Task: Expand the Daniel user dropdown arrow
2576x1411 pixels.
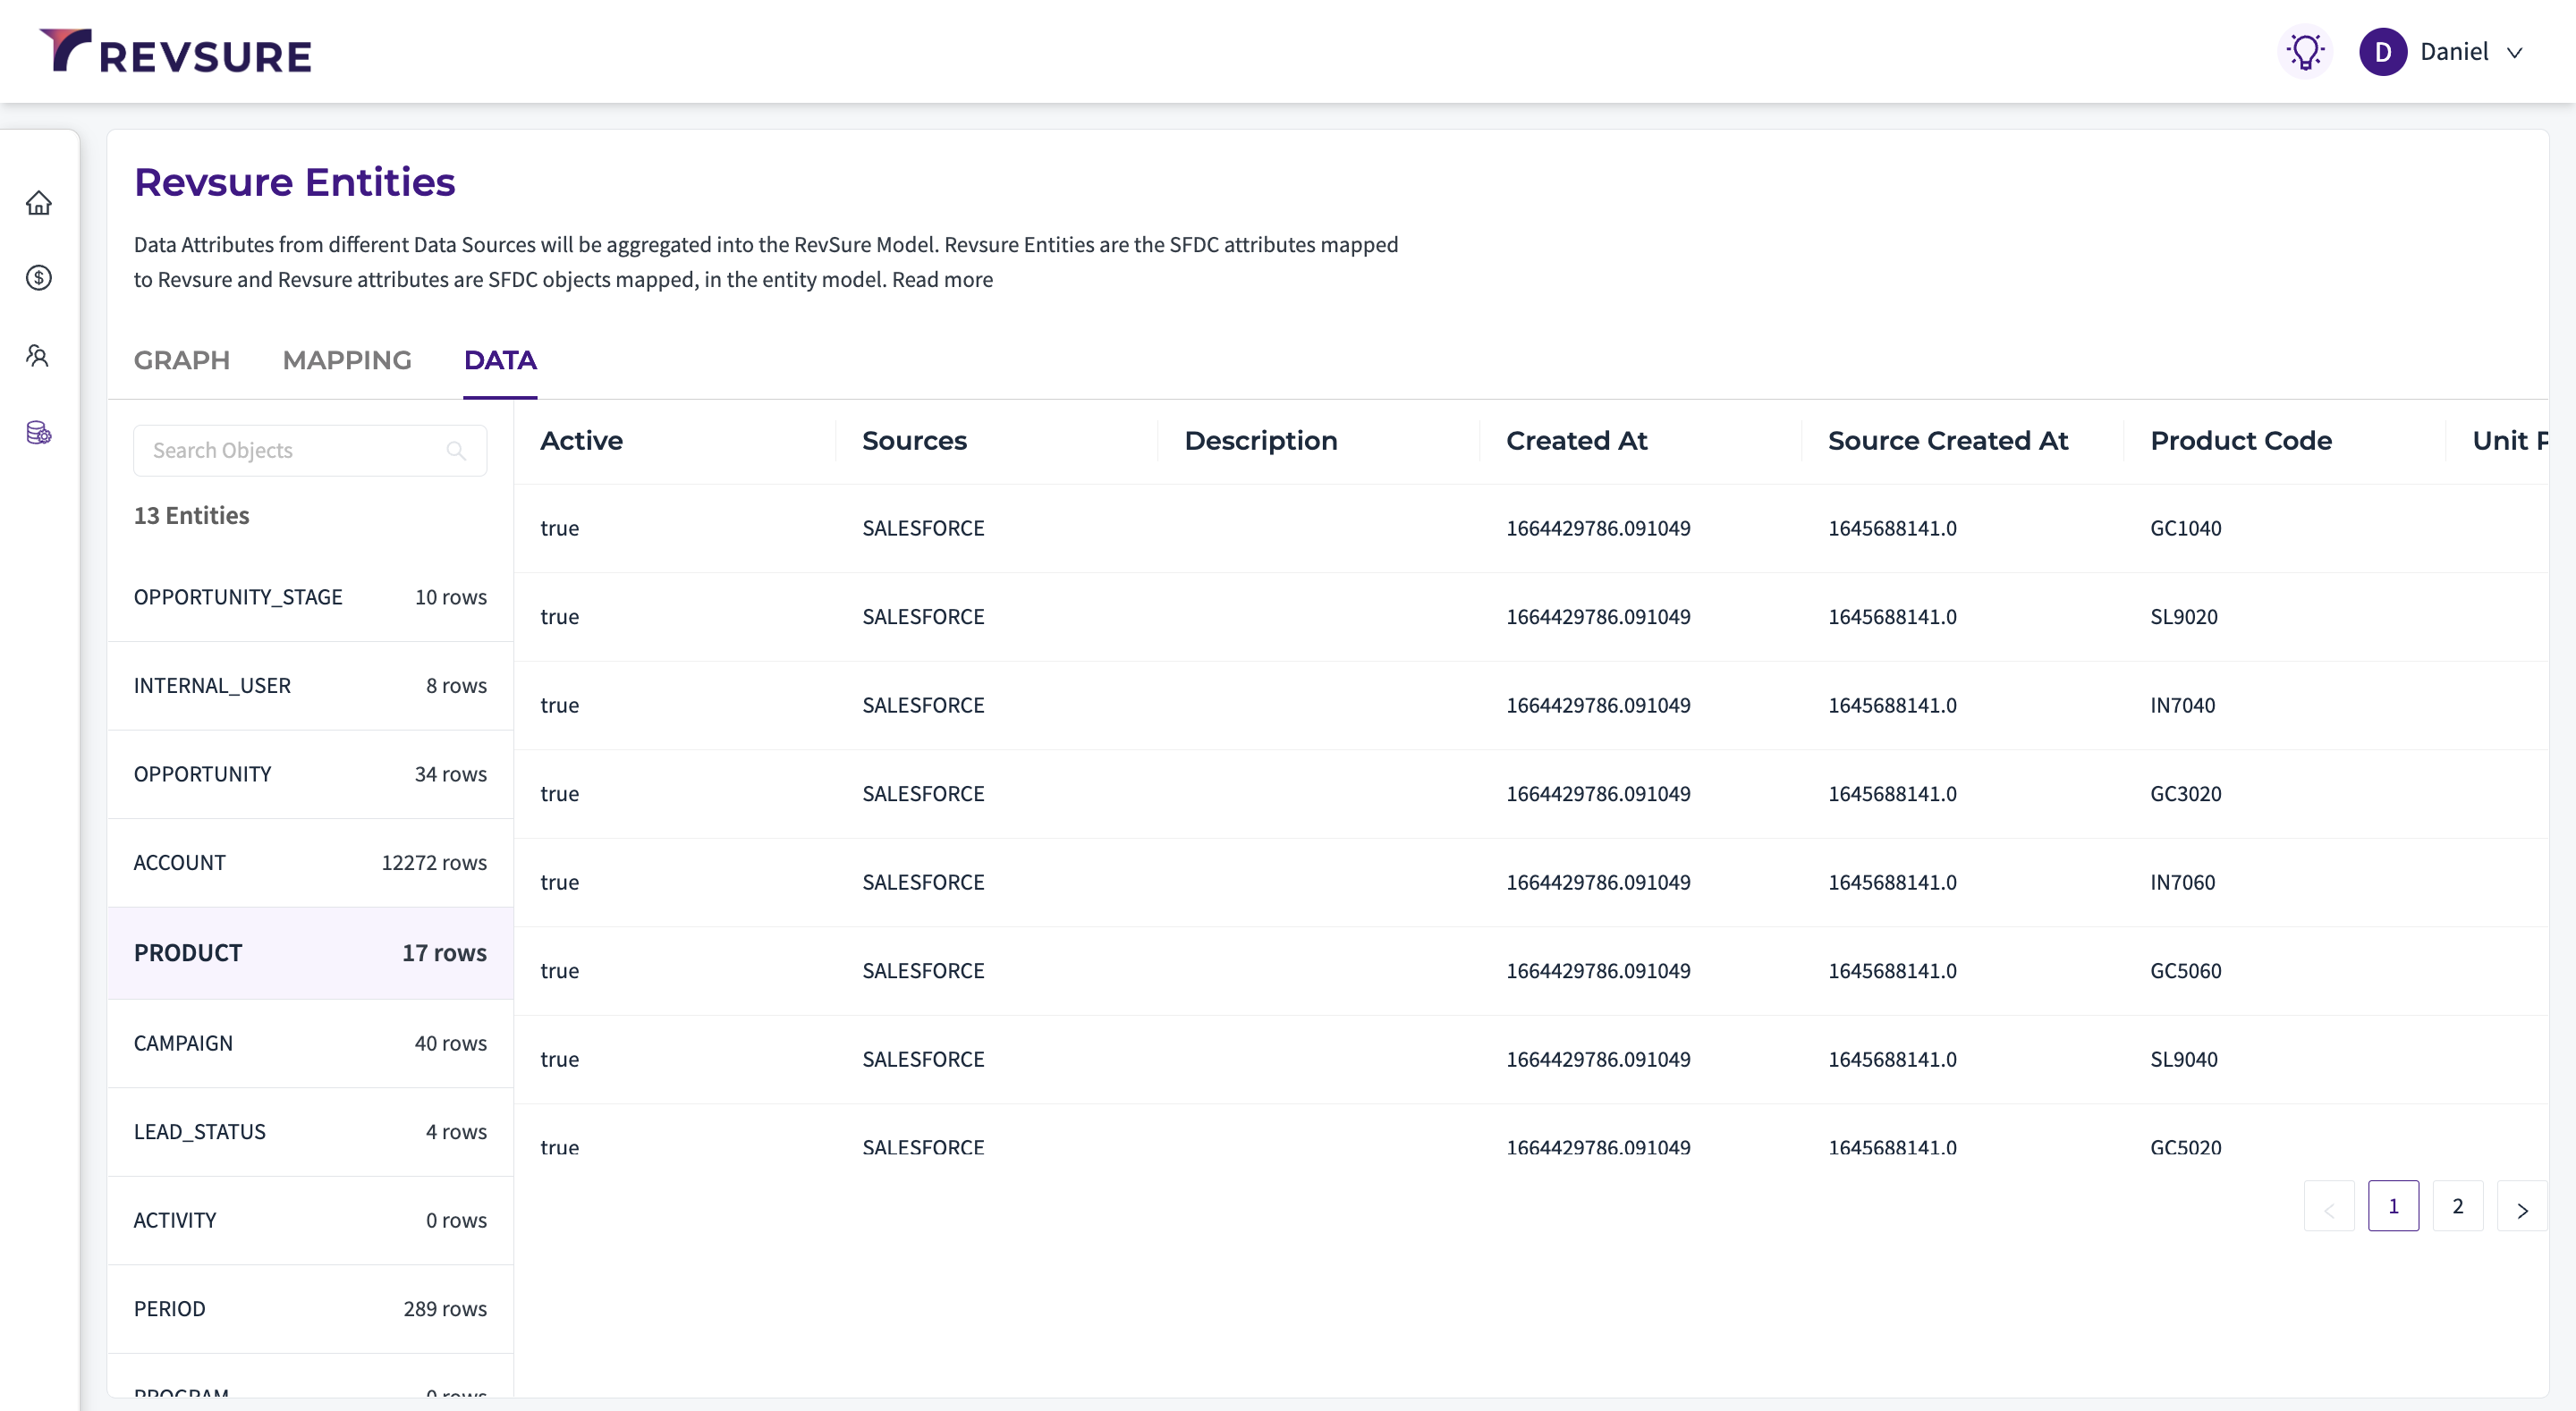Action: pos(2515,53)
